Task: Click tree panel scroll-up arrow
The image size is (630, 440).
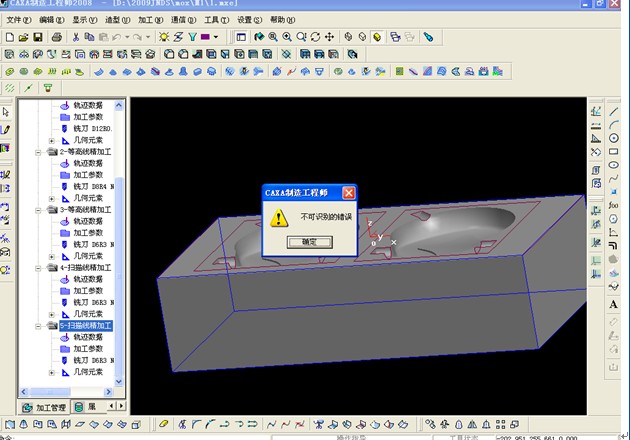Action: pyautogui.click(x=119, y=105)
